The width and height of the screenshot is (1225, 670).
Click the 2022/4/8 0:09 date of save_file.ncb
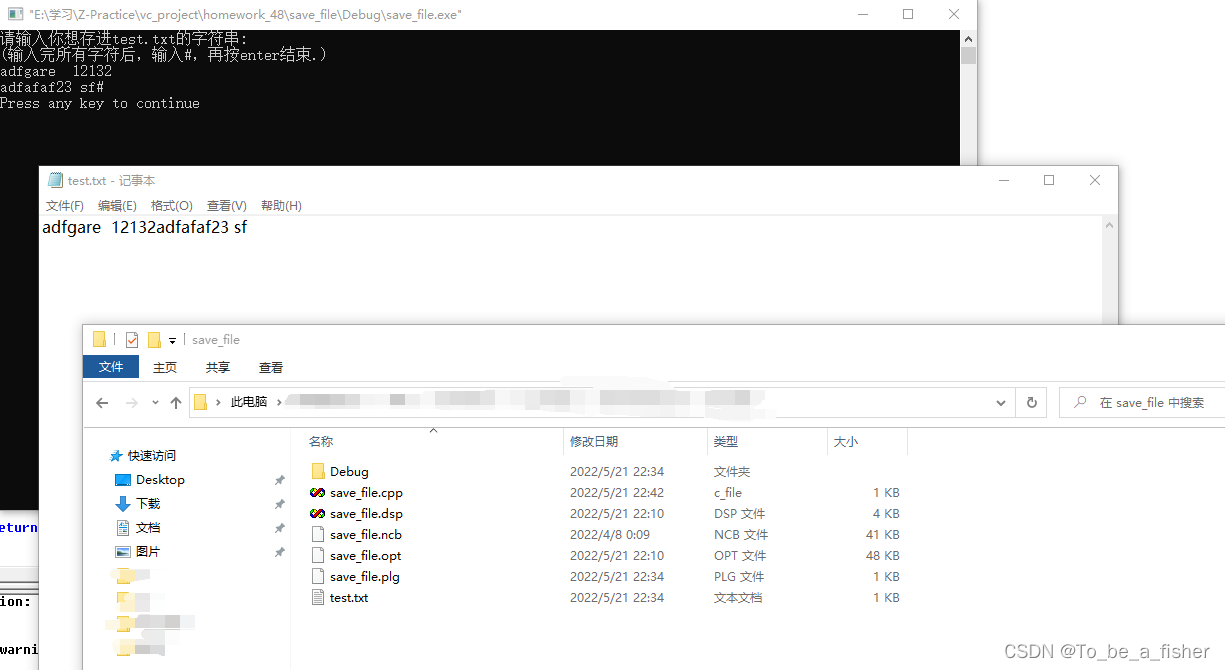(610, 534)
